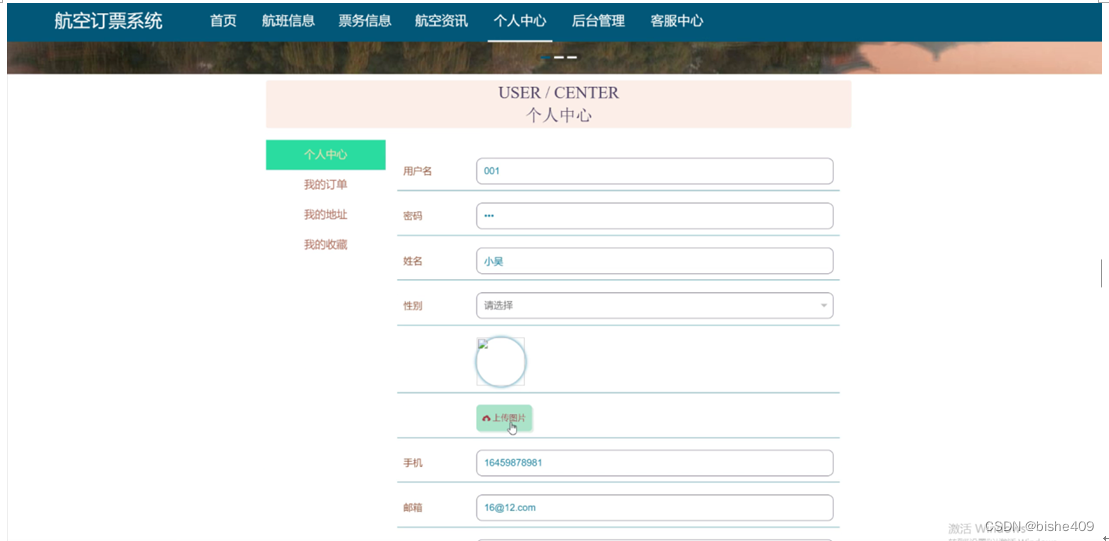
Task: Go to 票务信息 page
Action: (x=364, y=21)
